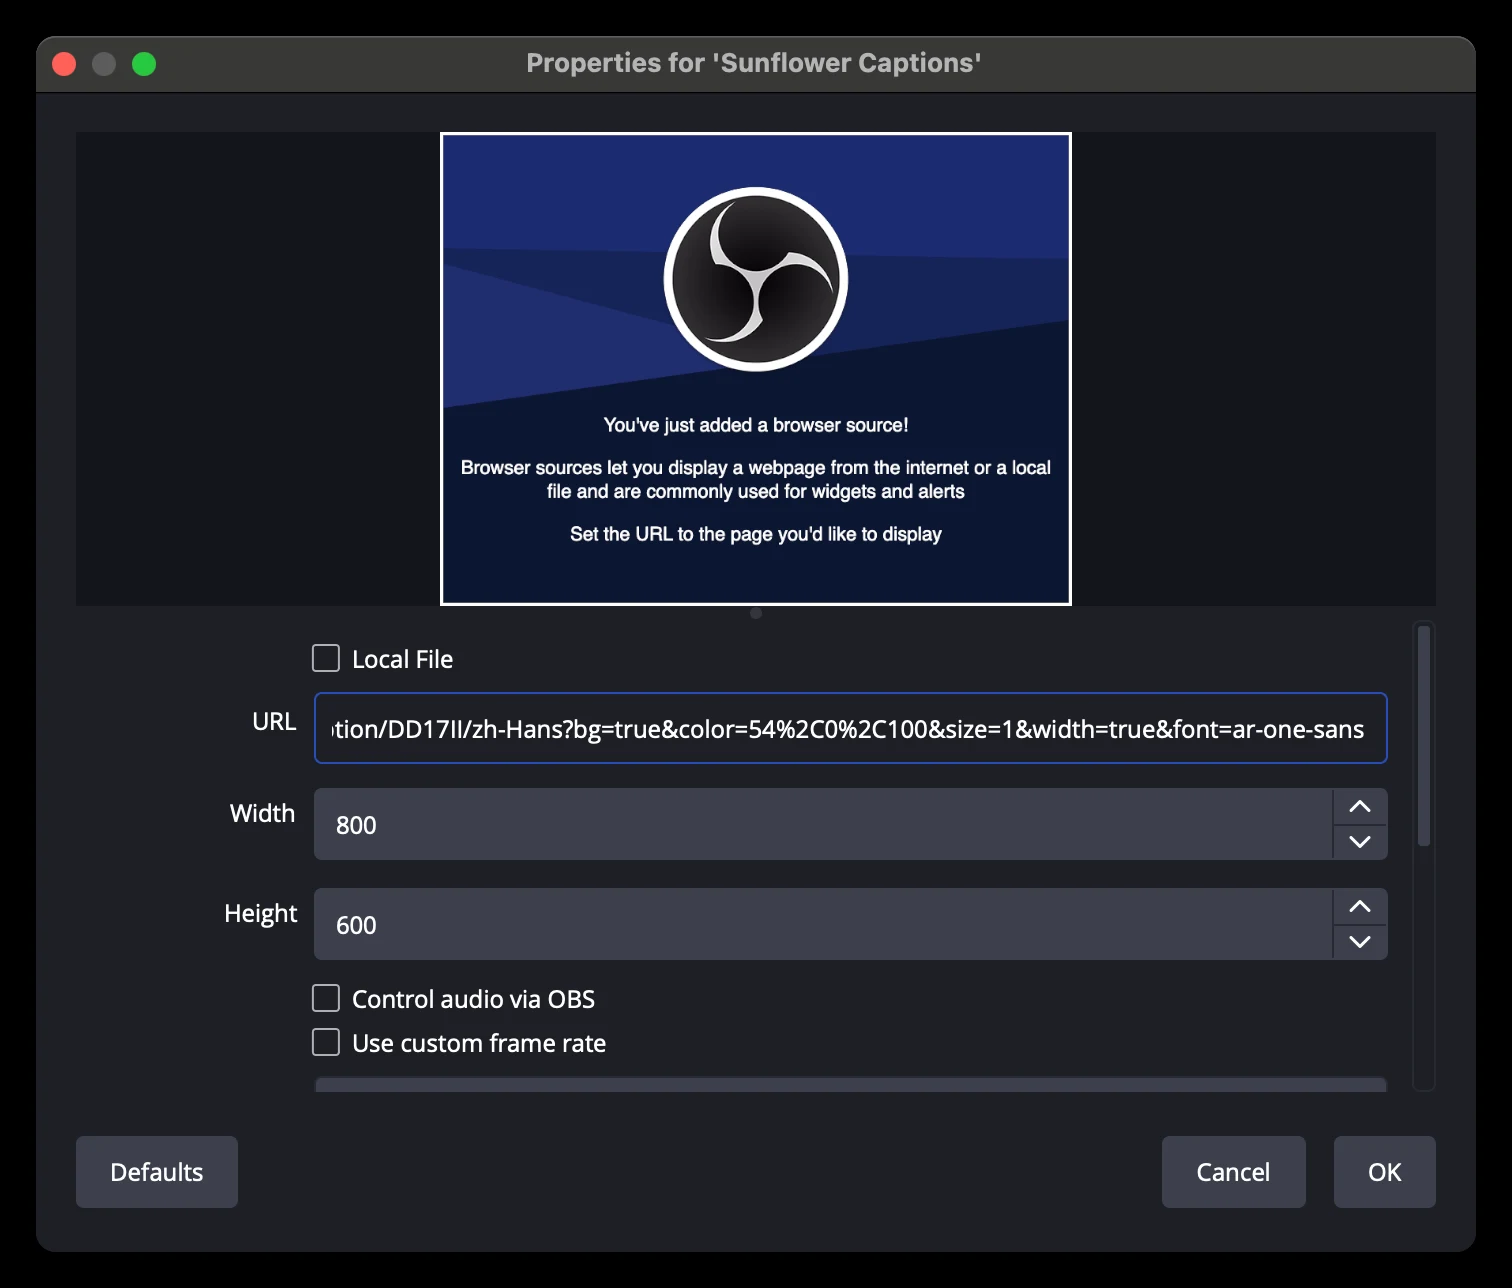Focus the Width value field
The image size is (1512, 1288).
click(822, 824)
